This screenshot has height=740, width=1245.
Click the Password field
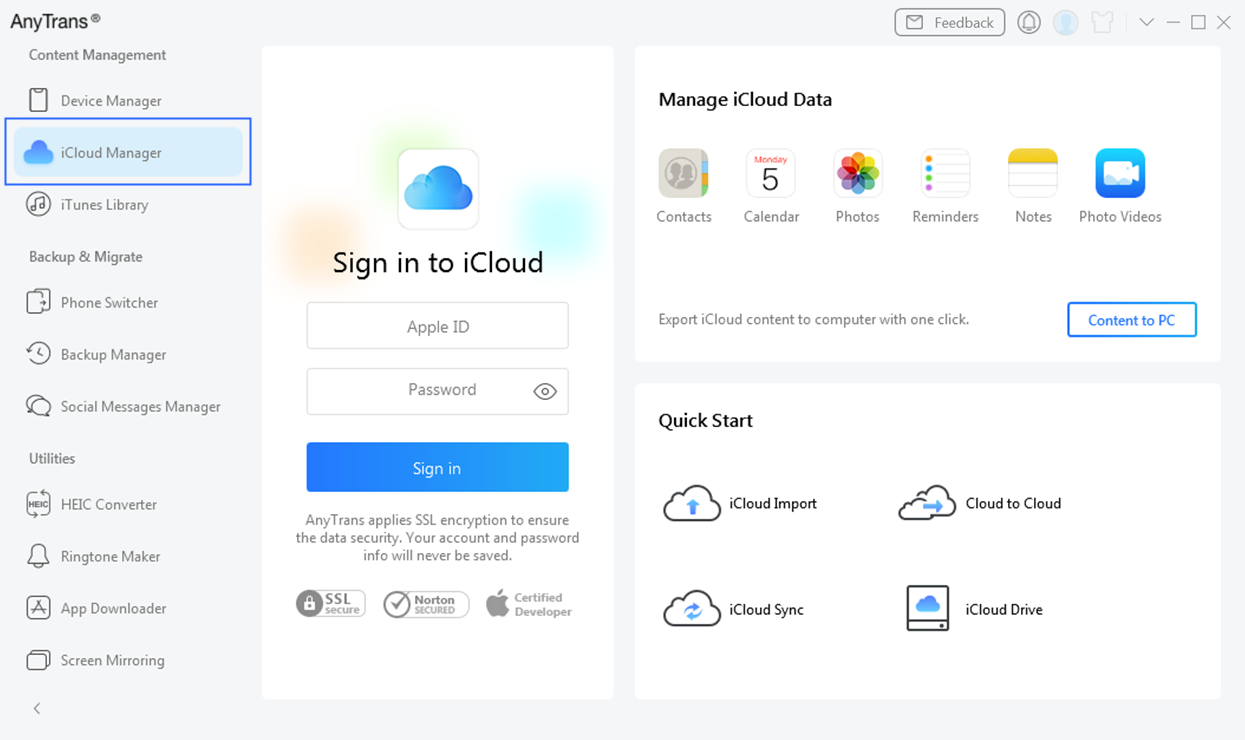437,391
